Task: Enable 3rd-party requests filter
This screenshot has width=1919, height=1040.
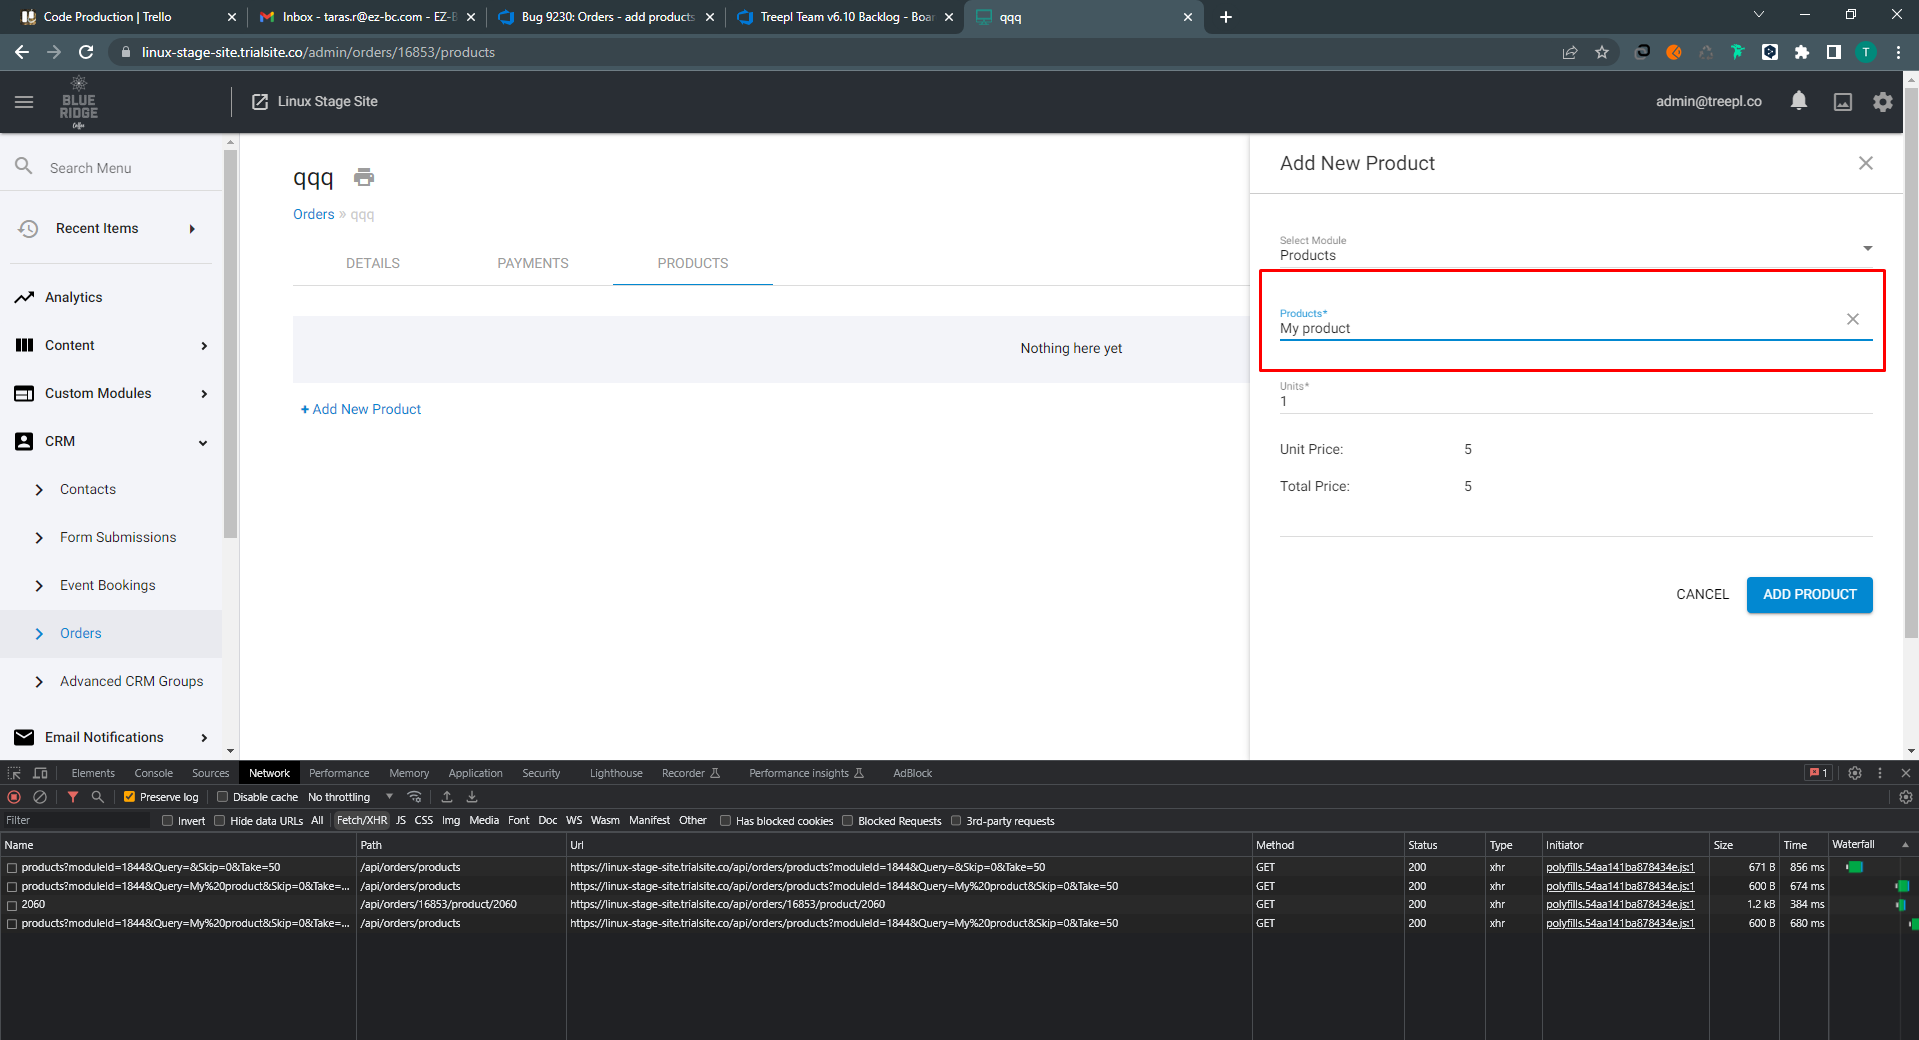Action: (x=955, y=821)
